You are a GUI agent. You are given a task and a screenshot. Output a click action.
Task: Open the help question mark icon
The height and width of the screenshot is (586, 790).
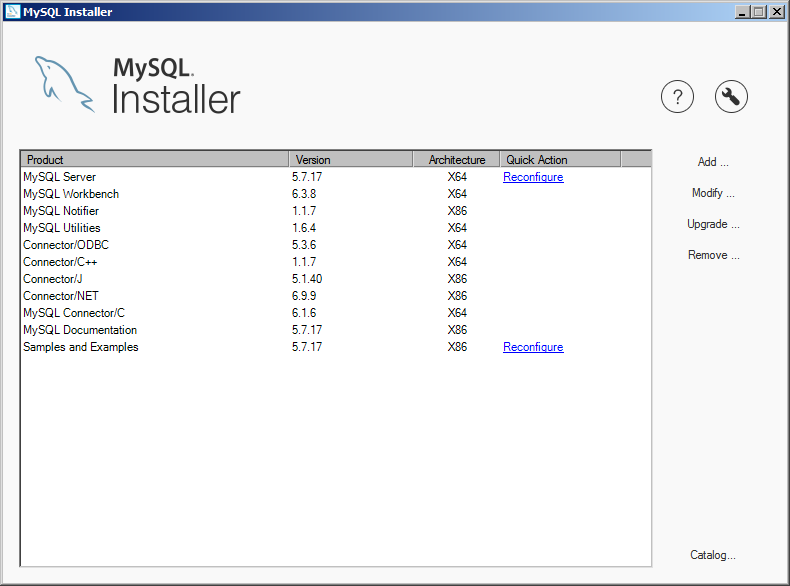[x=677, y=96]
